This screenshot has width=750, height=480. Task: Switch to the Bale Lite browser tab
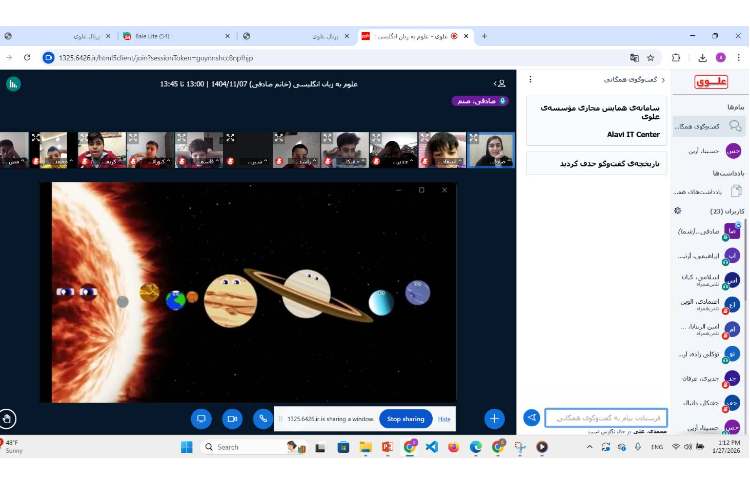[175, 36]
